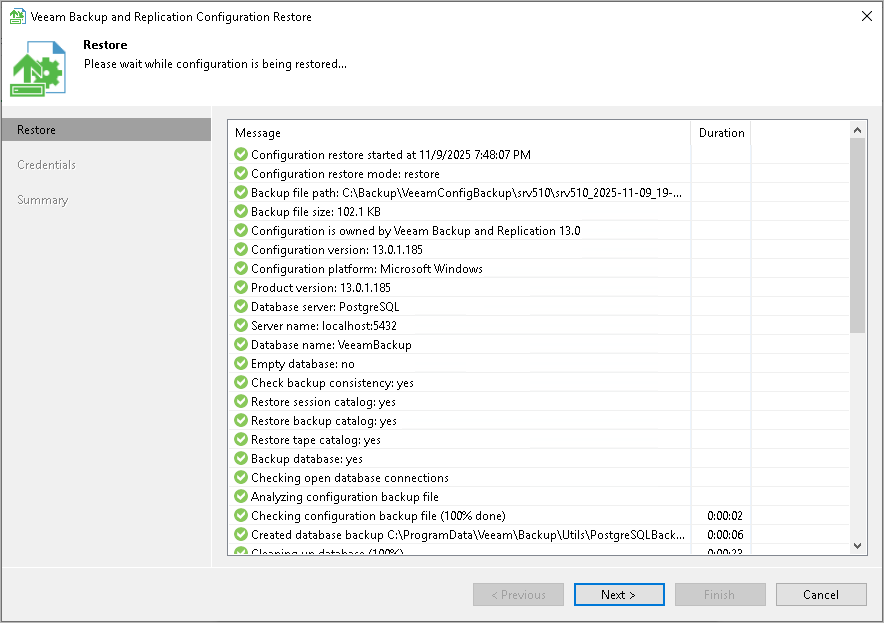884x623 pixels.
Task: Click the Duration column header
Action: pyautogui.click(x=720, y=132)
